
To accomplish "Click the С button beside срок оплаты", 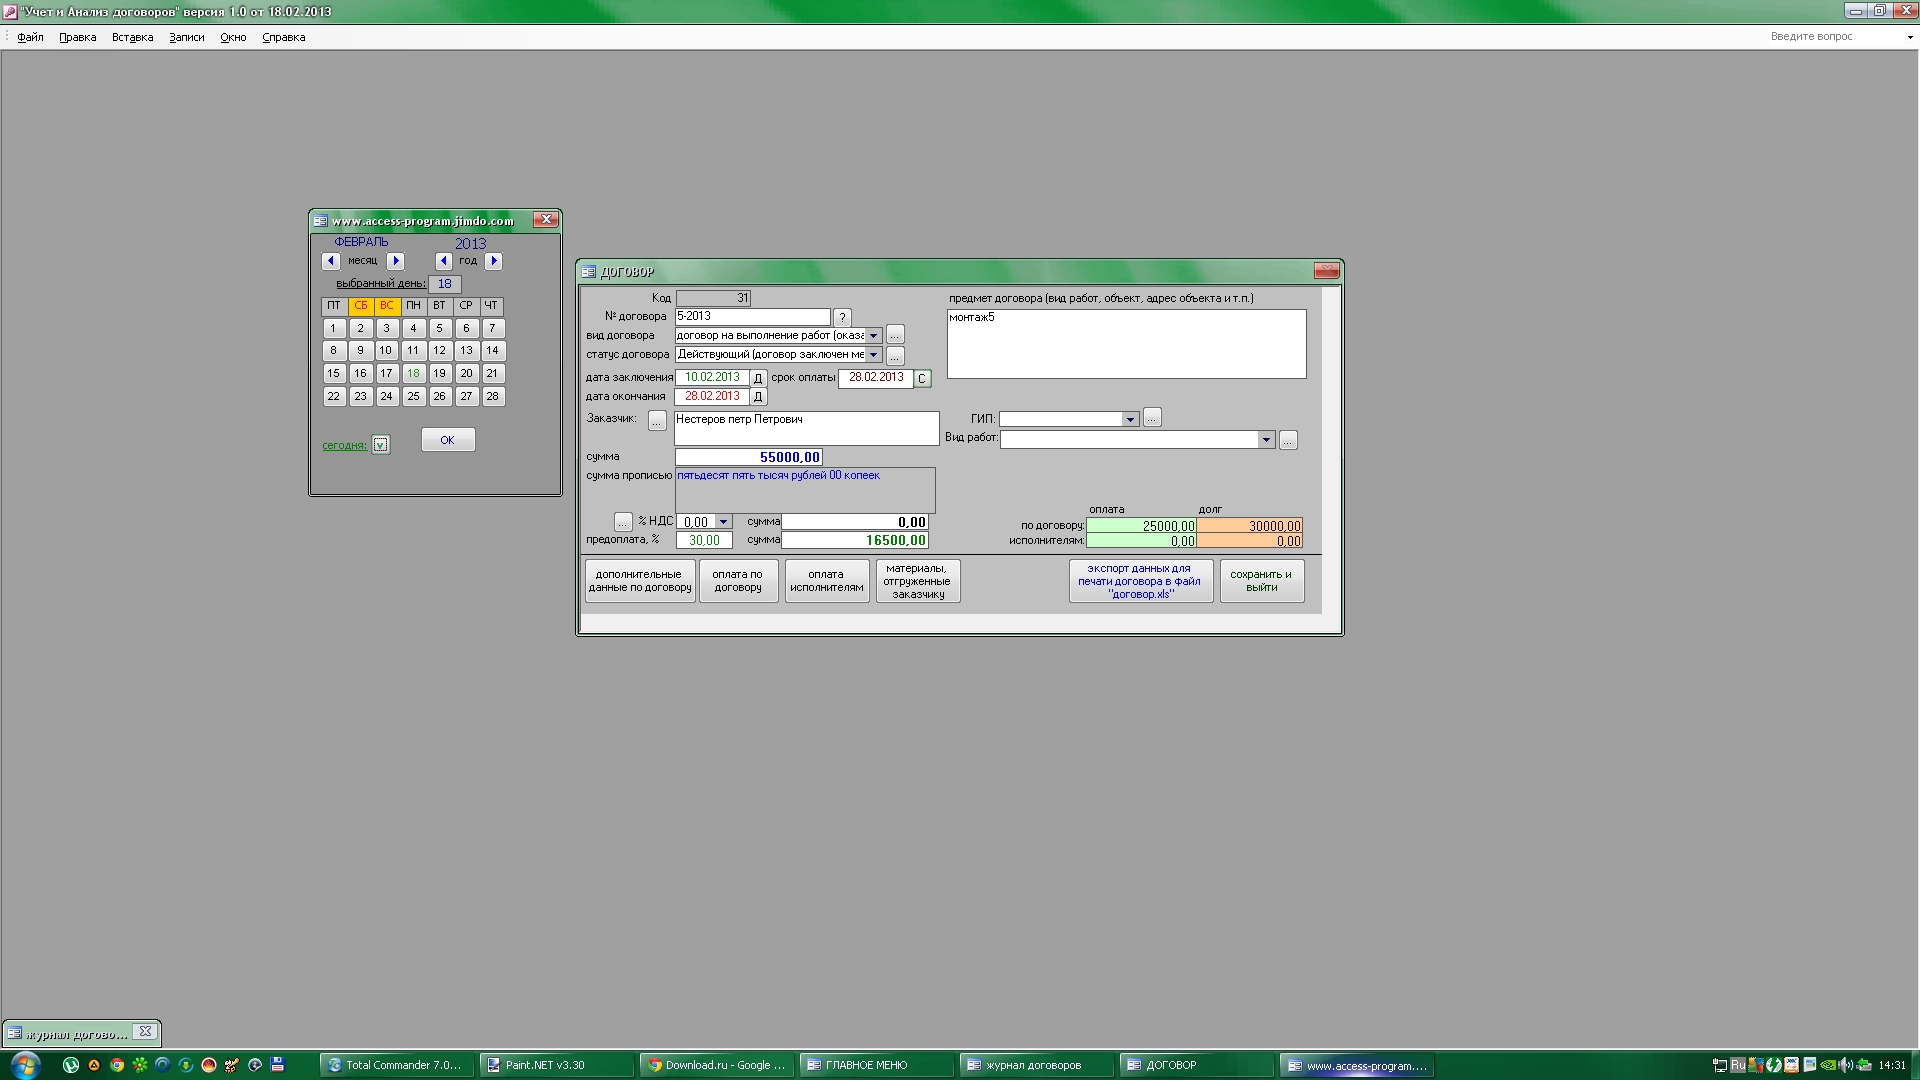I will (922, 378).
